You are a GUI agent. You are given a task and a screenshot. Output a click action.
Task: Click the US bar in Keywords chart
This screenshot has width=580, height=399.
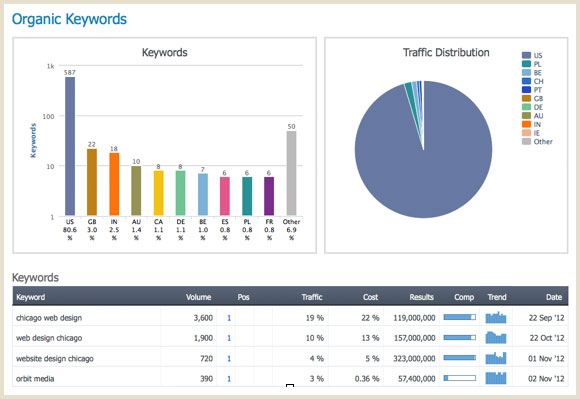click(x=70, y=146)
